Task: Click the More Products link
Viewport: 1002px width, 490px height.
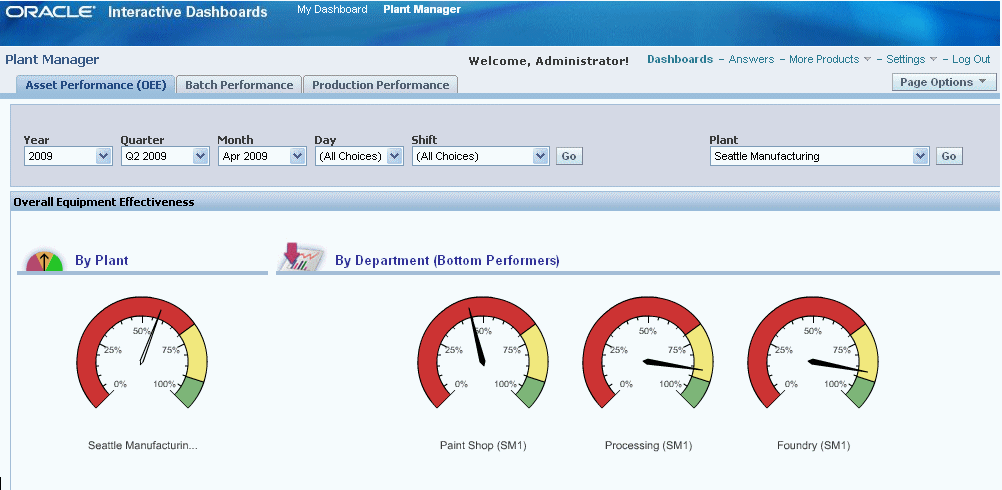Action: [824, 59]
